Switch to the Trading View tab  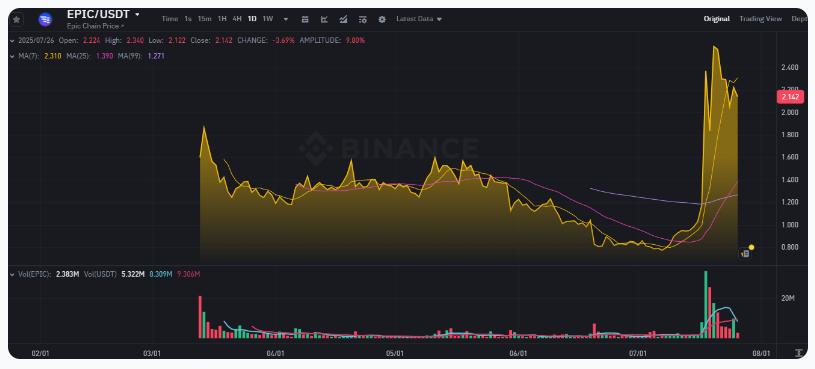760,19
